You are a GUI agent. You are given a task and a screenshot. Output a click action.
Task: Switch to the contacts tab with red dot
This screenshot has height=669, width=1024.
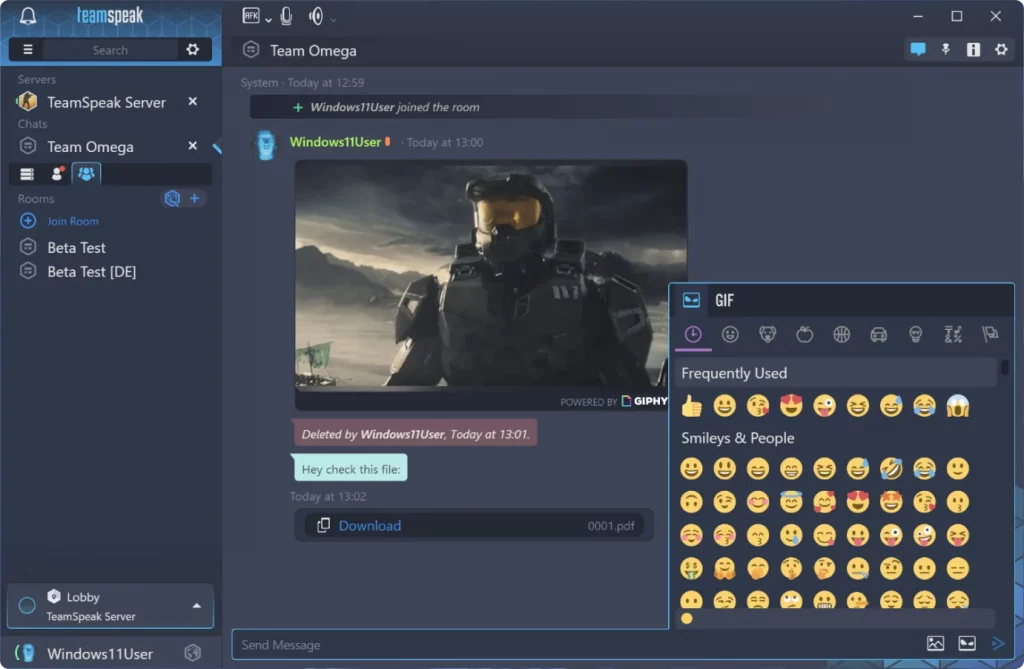click(x=57, y=174)
